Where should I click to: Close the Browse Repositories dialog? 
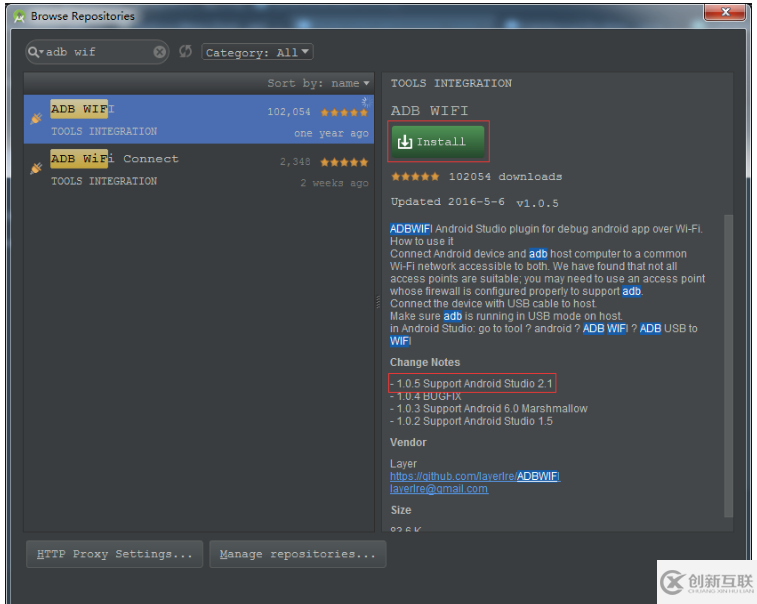725,12
